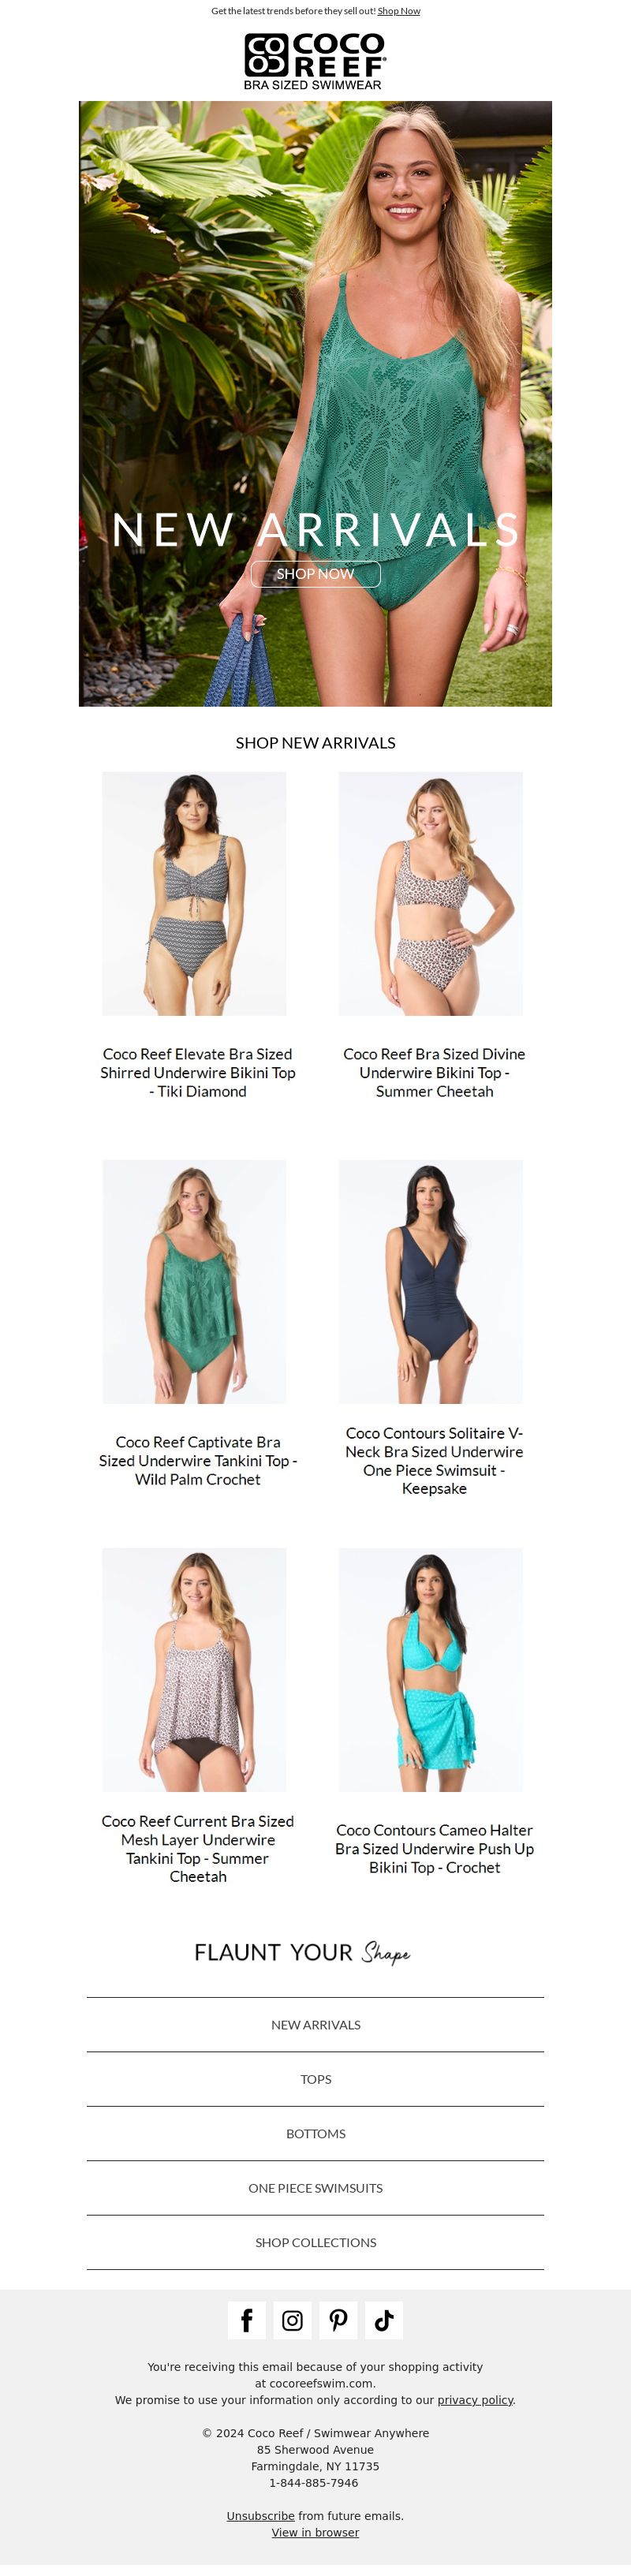Open the Facebook social icon
631x2576 pixels.
[246, 2320]
